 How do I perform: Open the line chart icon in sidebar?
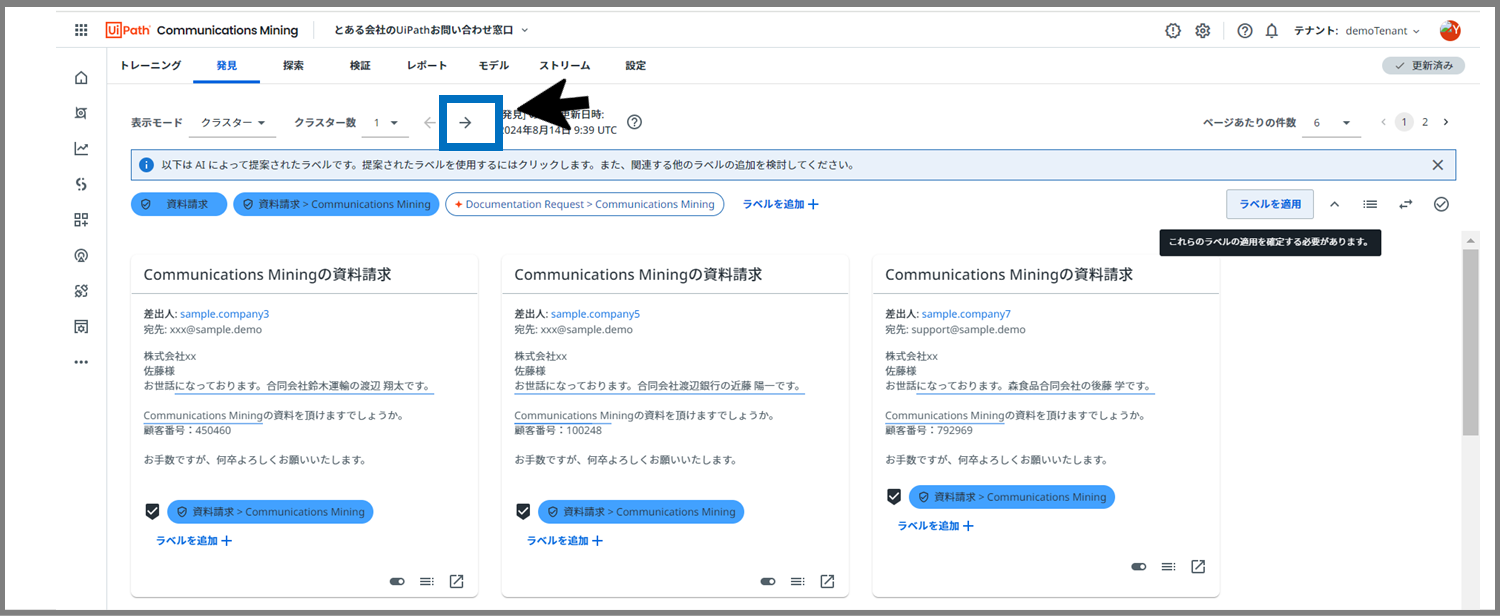81,149
